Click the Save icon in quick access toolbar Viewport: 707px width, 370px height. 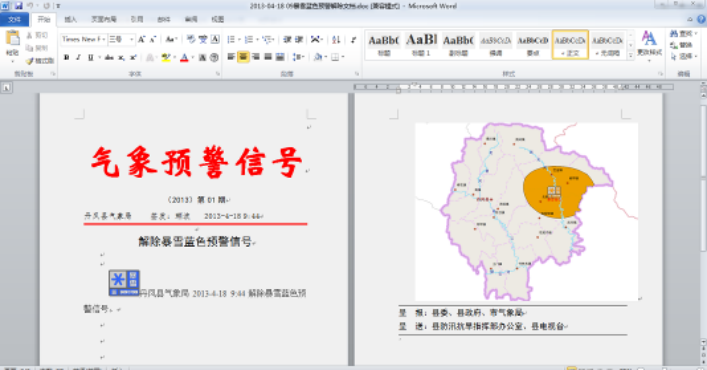click(18, 6)
